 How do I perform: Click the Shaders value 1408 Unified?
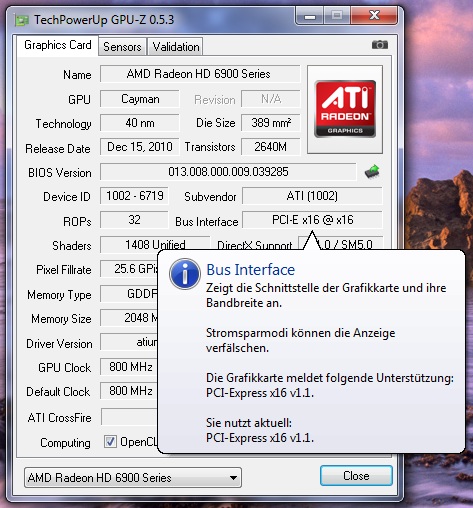pyautogui.click(x=155, y=244)
